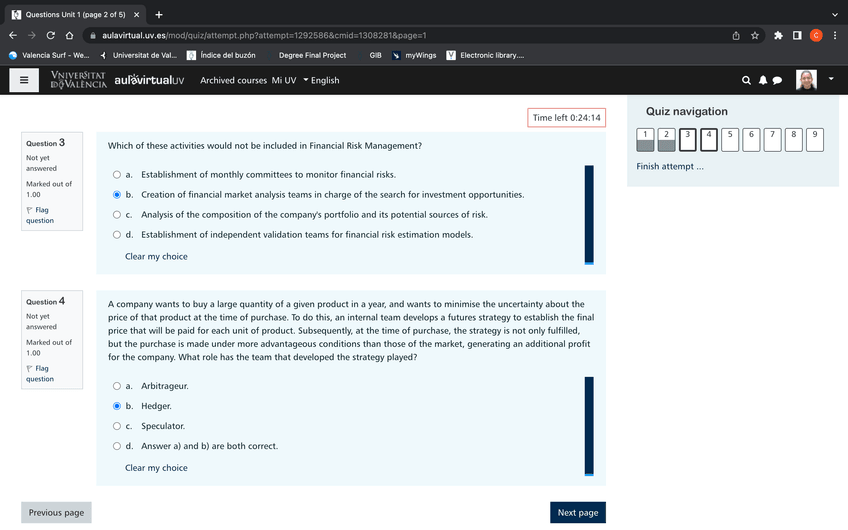Image resolution: width=848 pixels, height=530 pixels.
Task: Open the Chrome three-dot menu
Action: (835, 35)
